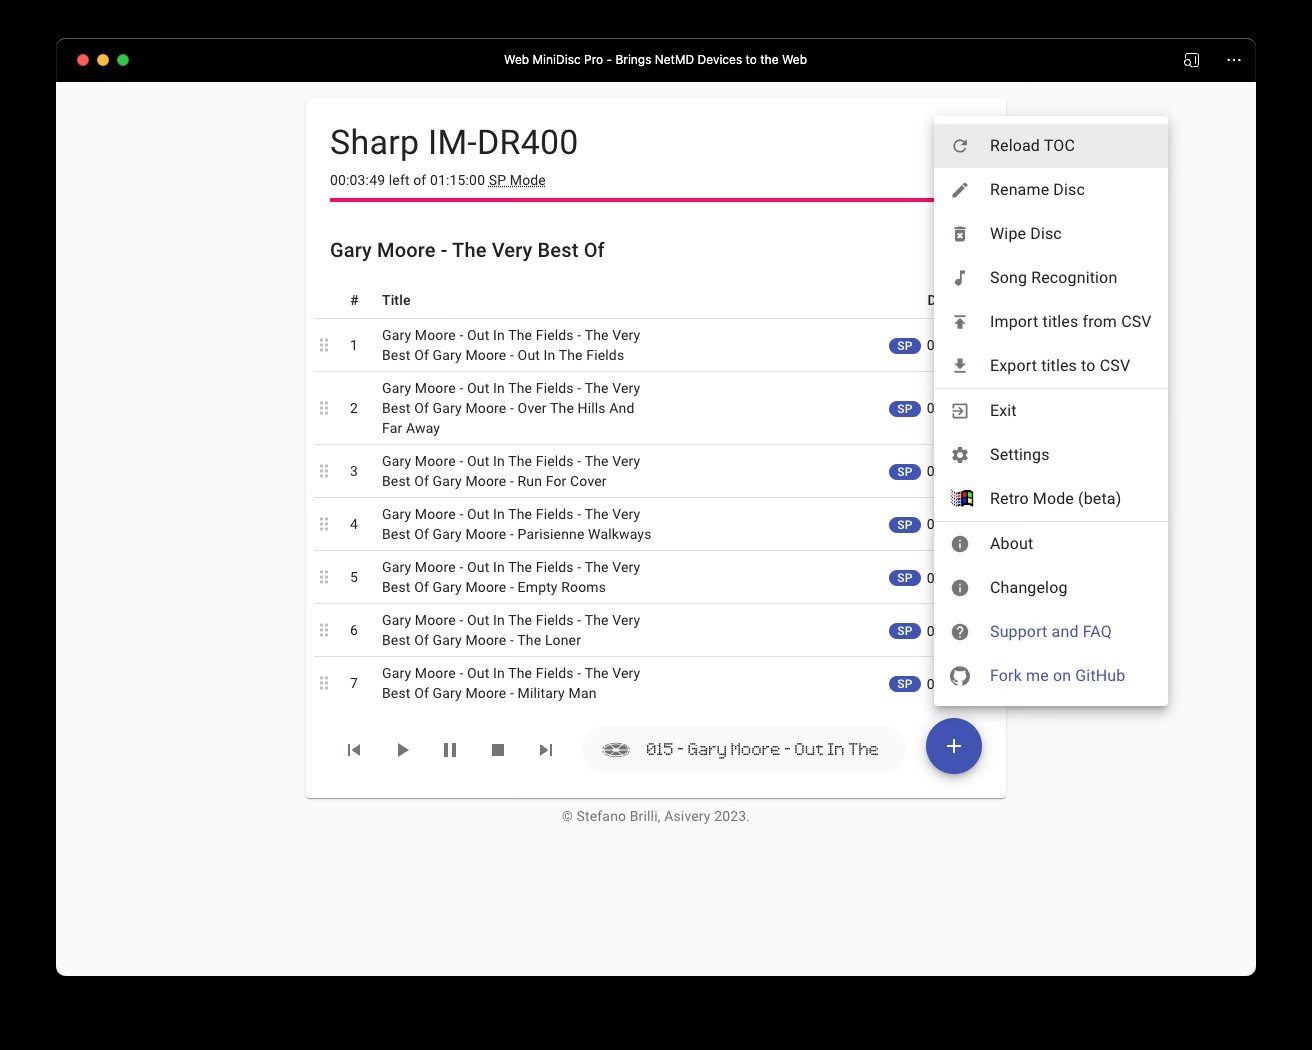Click SP badge on Parisienne Walkways row
Screen dimensions: 1312x1050
[905, 525]
